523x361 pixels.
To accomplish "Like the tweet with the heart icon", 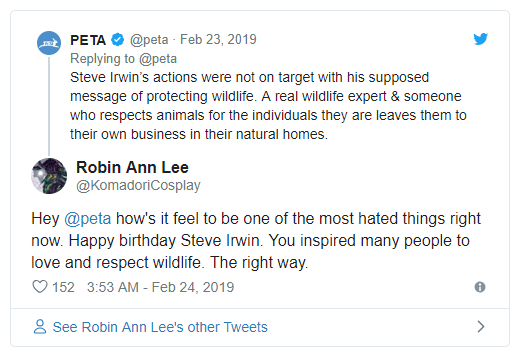I will pos(40,287).
